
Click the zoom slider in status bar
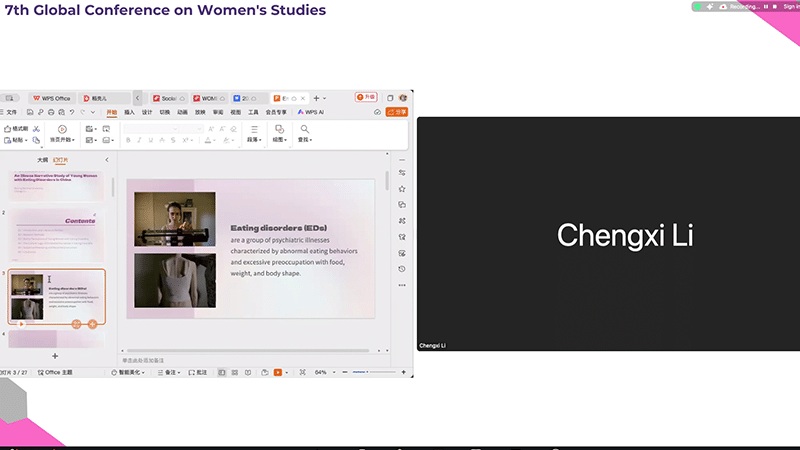pyautogui.click(x=367, y=372)
